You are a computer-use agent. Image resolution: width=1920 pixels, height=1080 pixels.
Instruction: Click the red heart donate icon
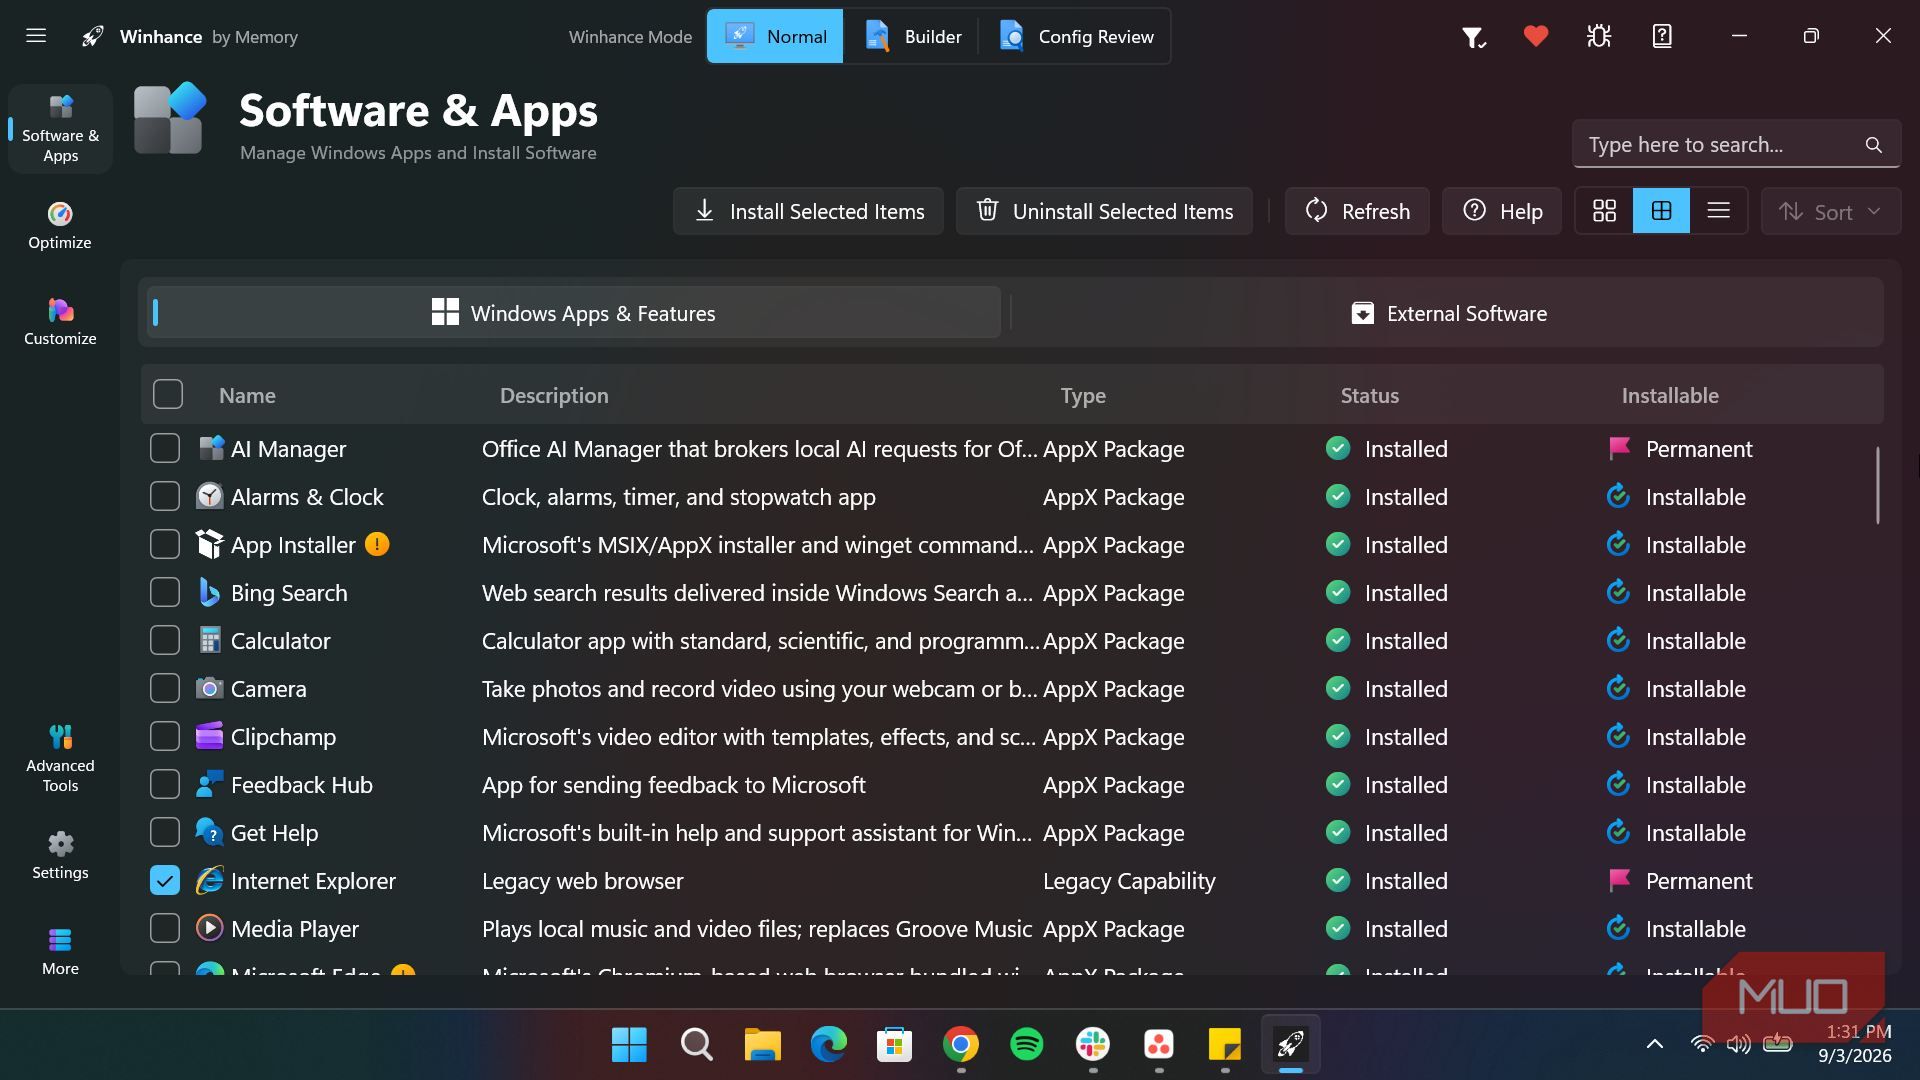pos(1536,36)
